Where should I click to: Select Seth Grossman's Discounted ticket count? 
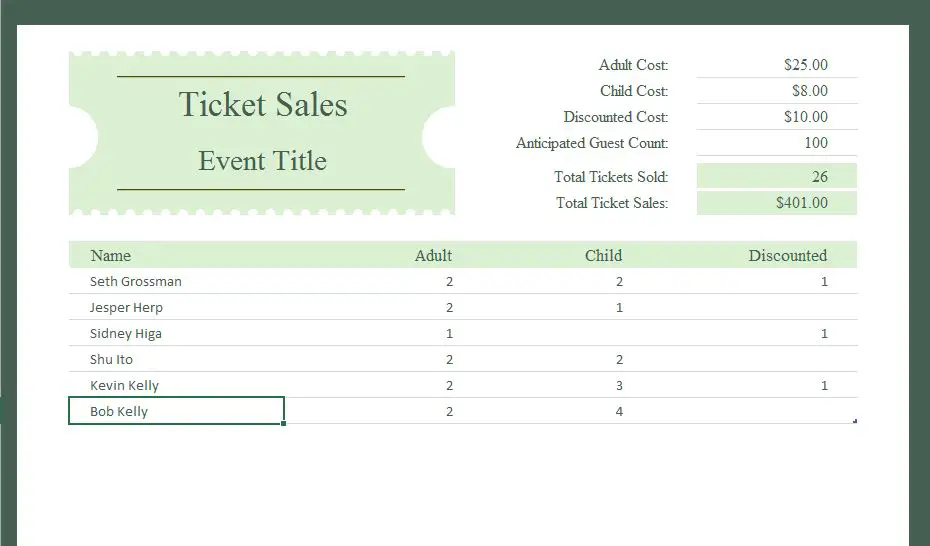coord(824,282)
